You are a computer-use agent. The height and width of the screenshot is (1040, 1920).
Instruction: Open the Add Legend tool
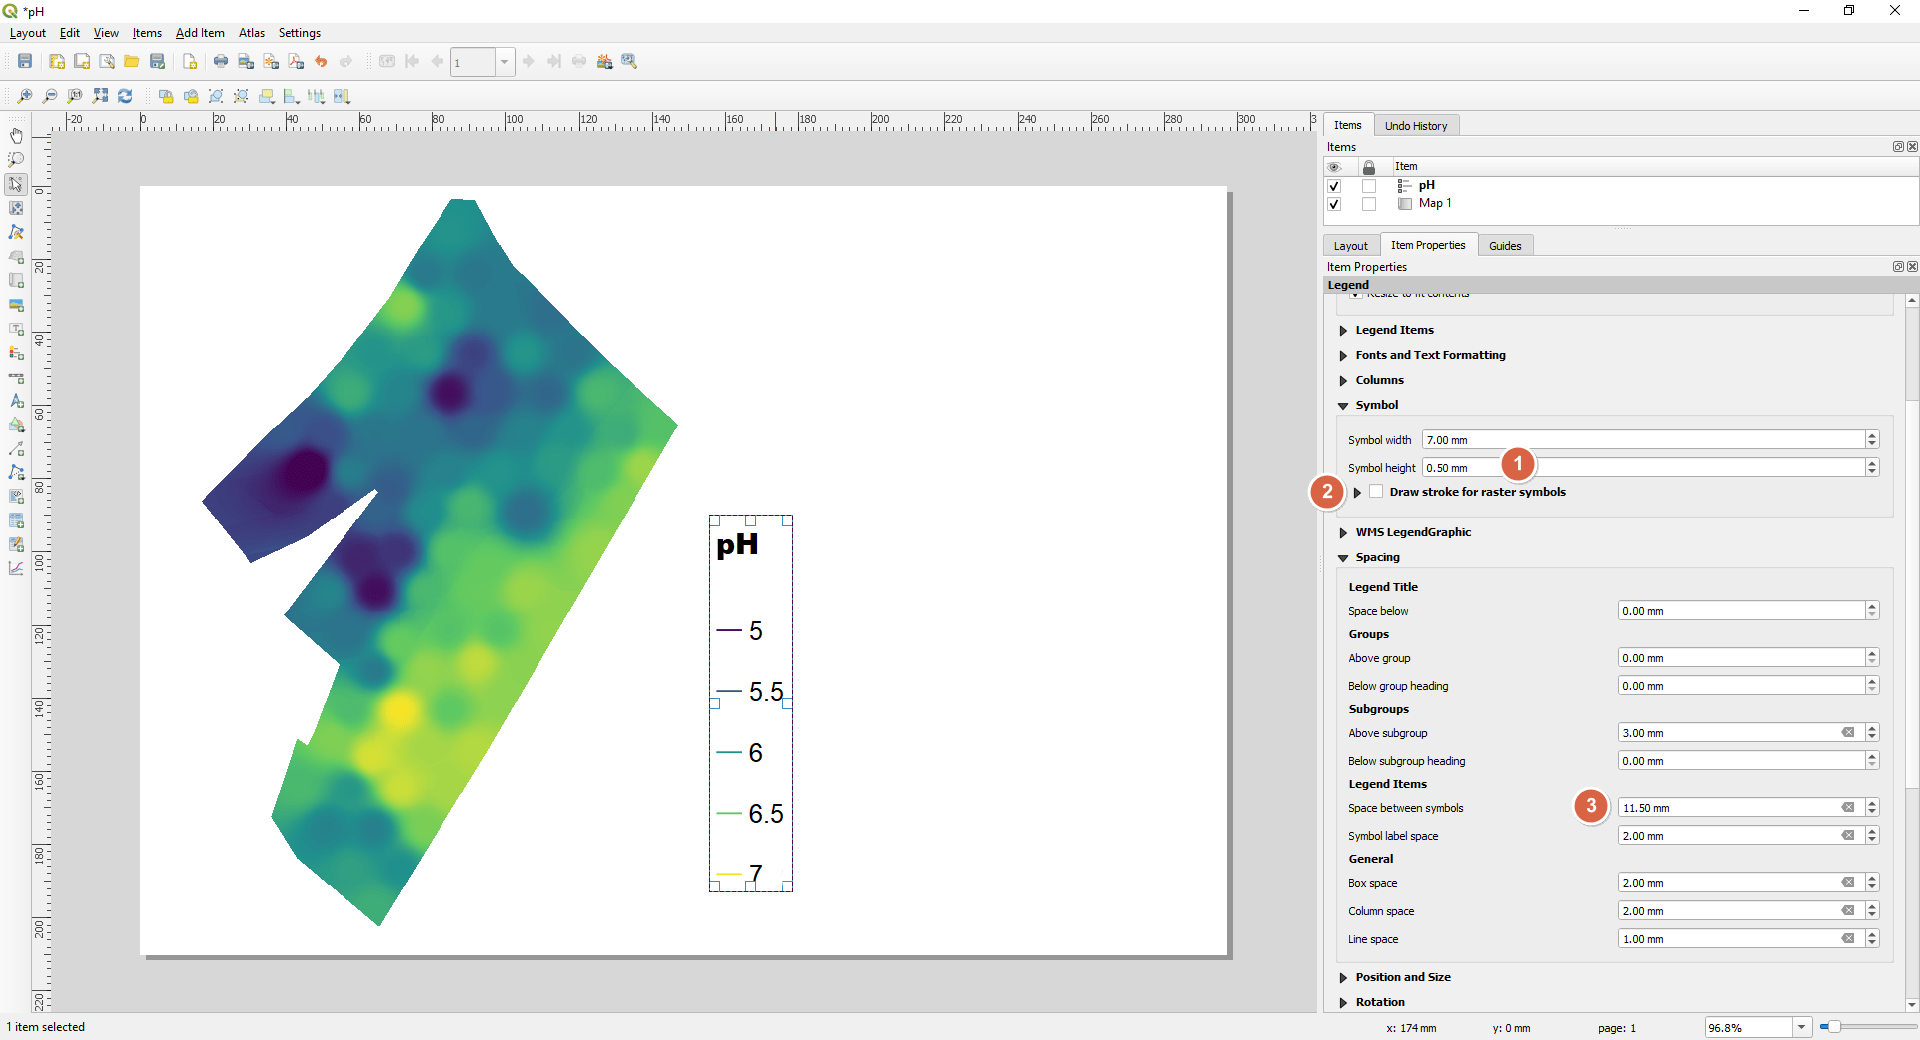pos(16,354)
